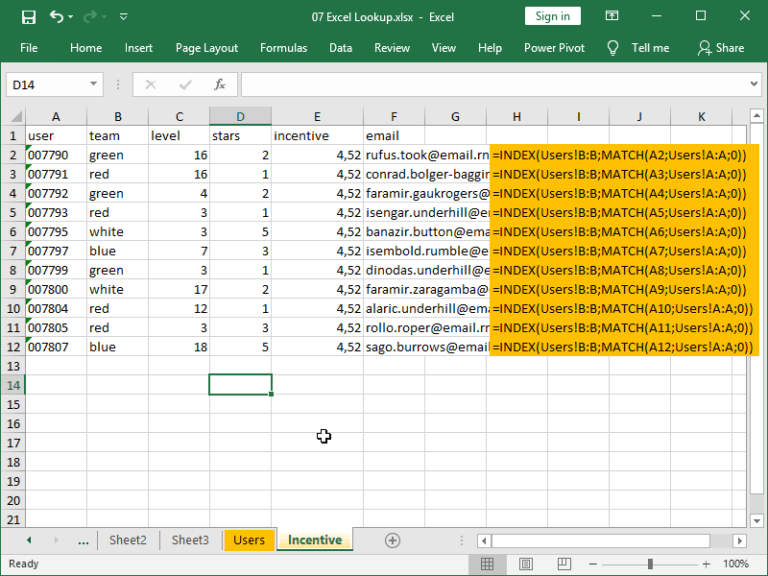Open zoom dialog via 100% label
The height and width of the screenshot is (576, 768).
pos(735,564)
